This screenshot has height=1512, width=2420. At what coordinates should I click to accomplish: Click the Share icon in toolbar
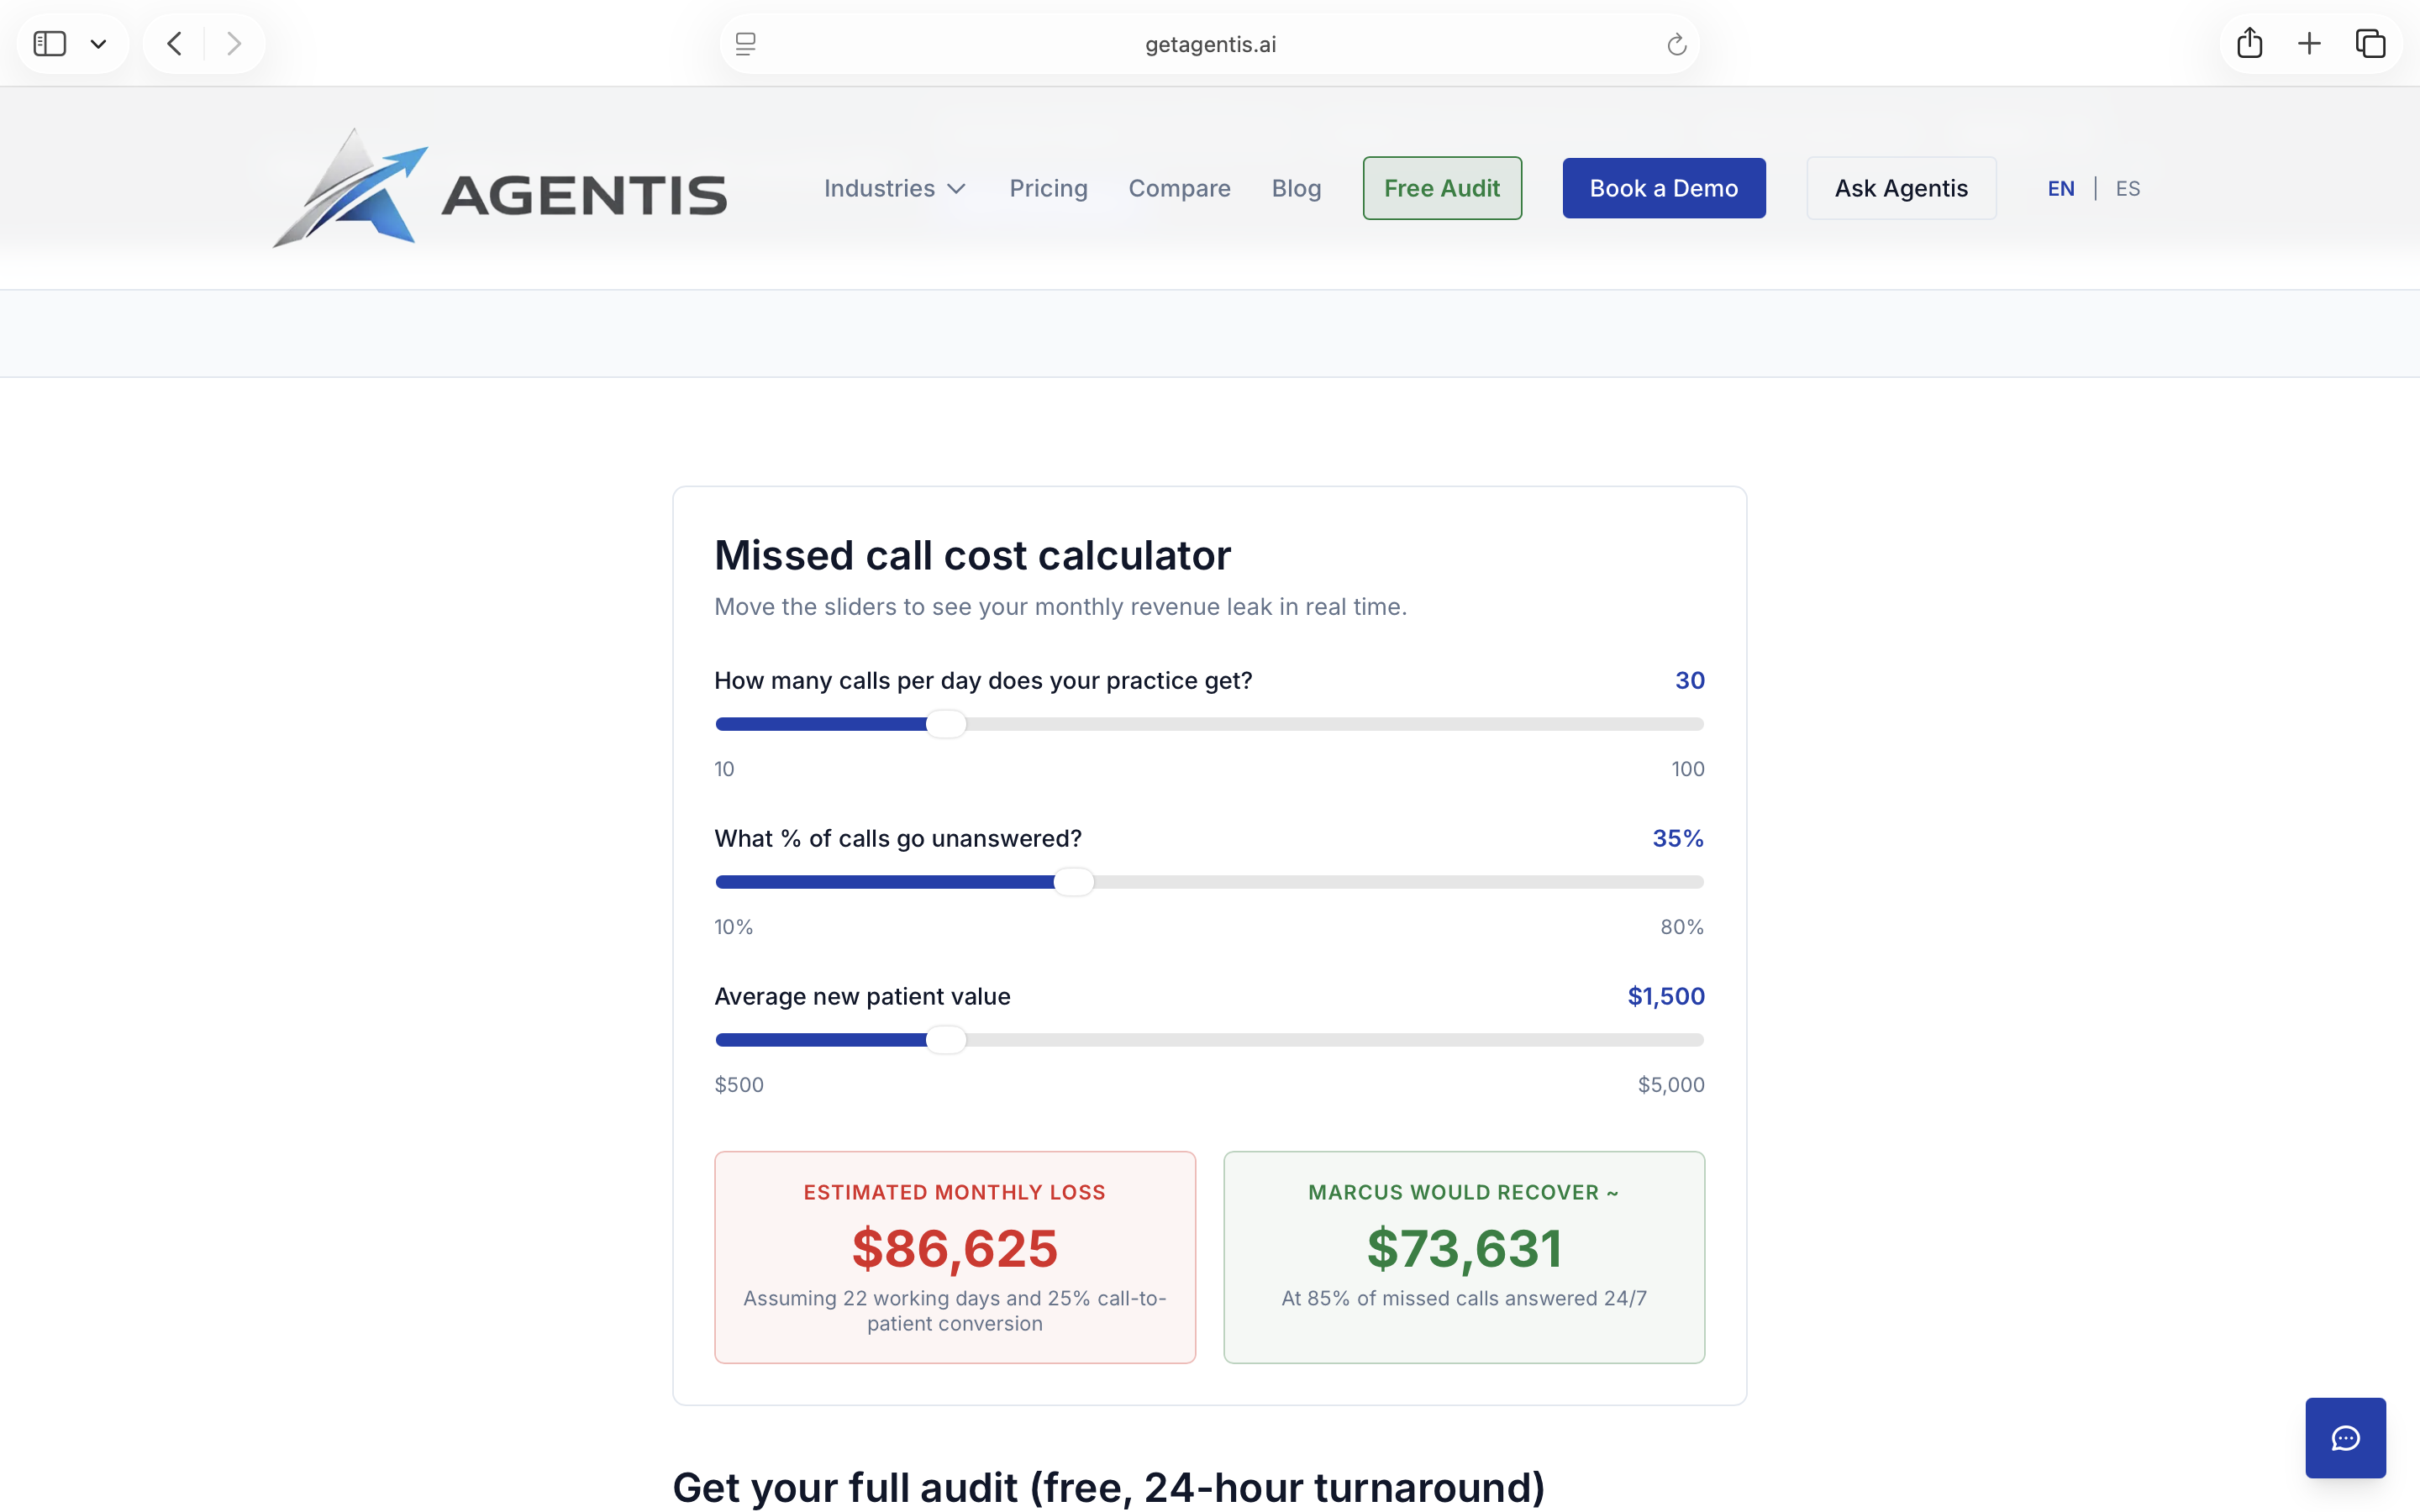(x=2249, y=44)
